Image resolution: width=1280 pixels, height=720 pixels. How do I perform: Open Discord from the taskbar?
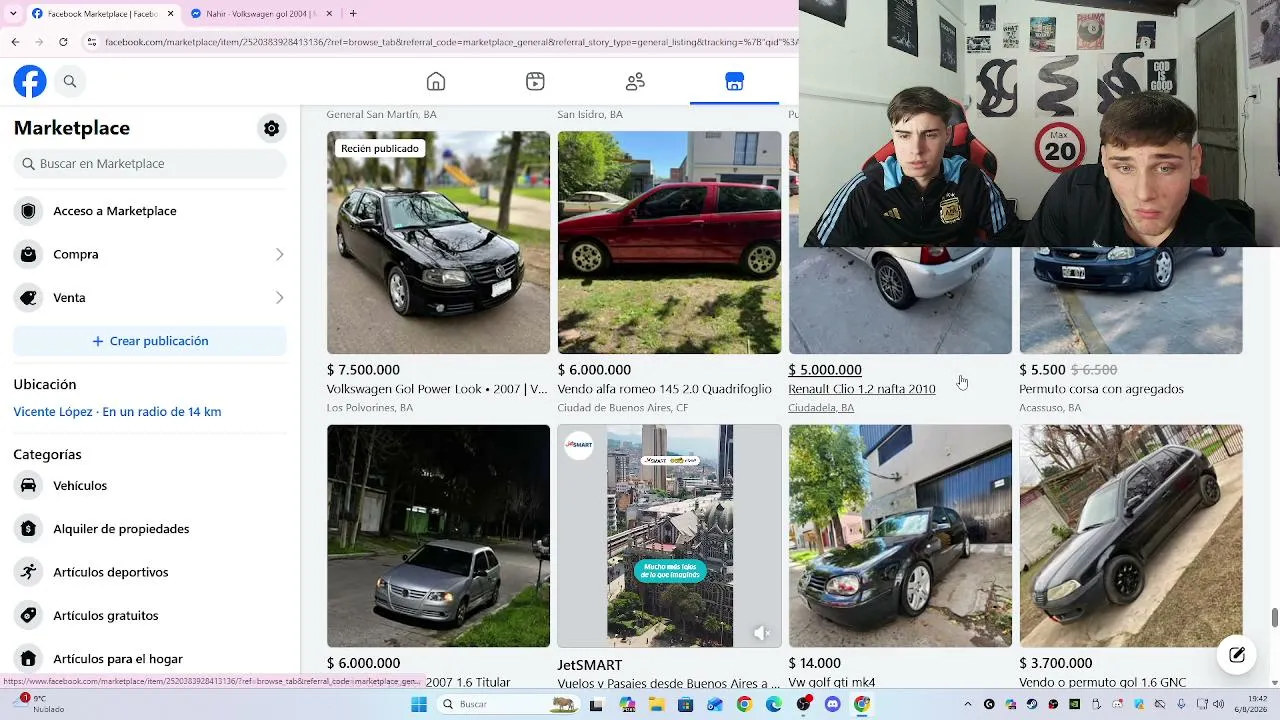pyautogui.click(x=833, y=705)
